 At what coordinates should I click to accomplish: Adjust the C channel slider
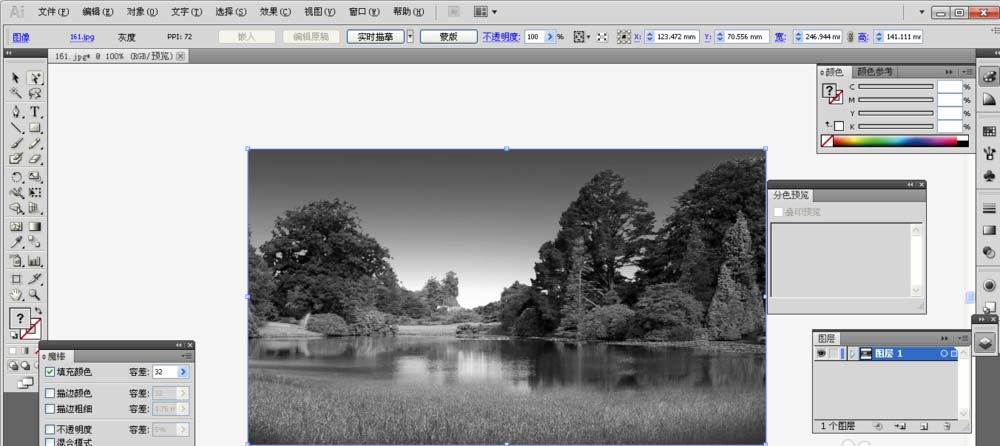click(895, 86)
